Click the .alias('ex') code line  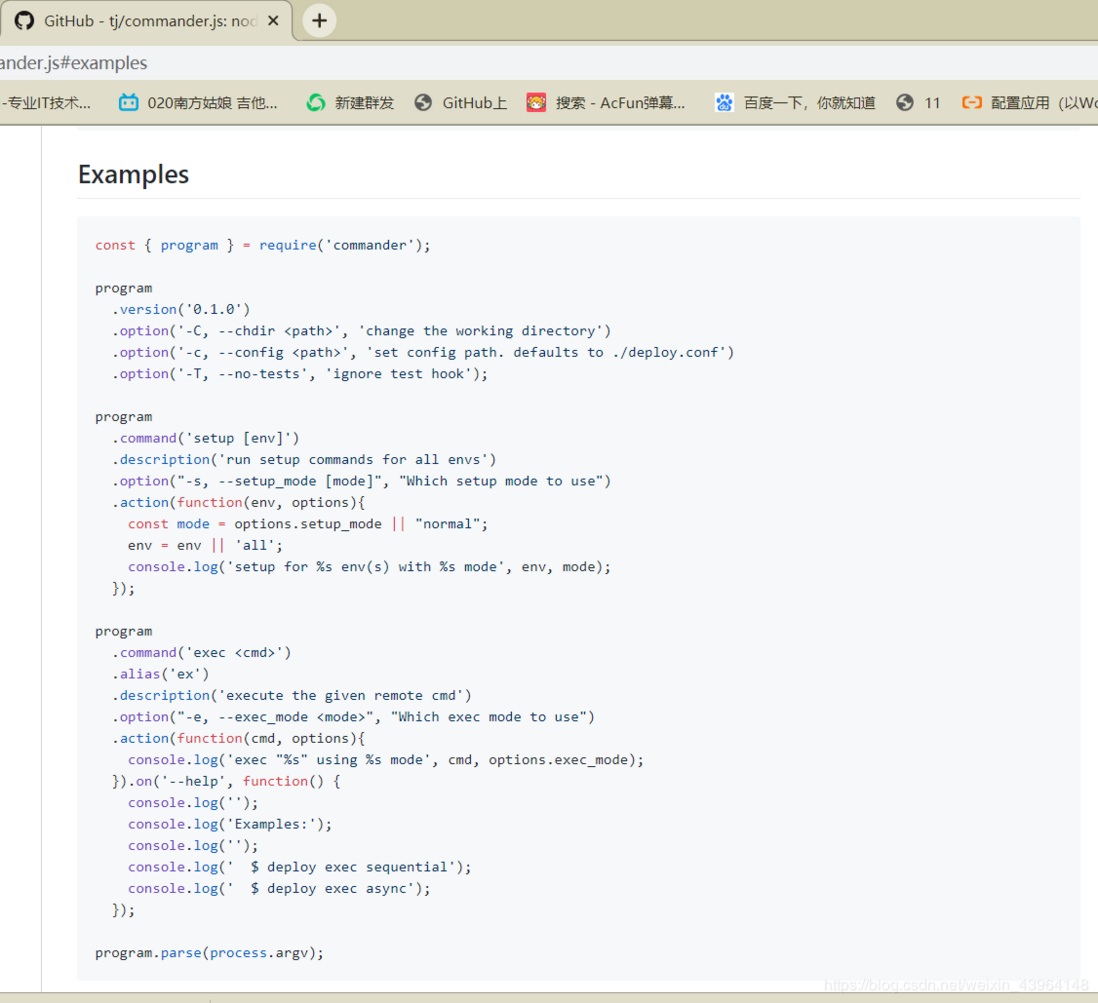tap(160, 674)
